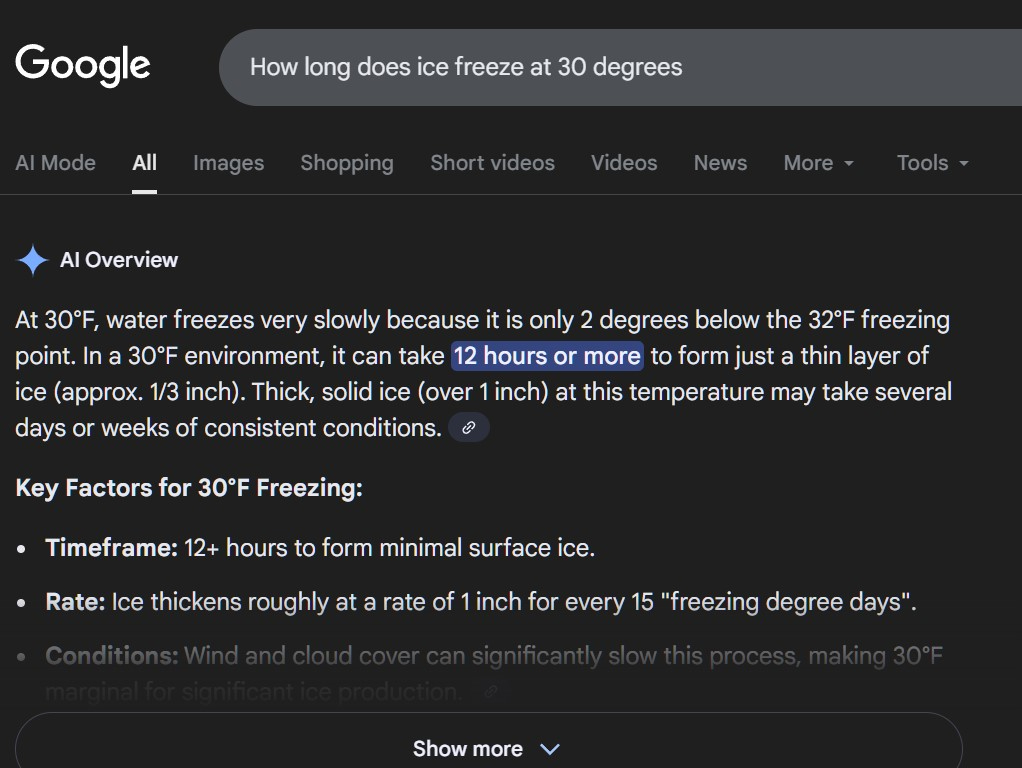Switch to the AI Mode tab

pos(56,163)
